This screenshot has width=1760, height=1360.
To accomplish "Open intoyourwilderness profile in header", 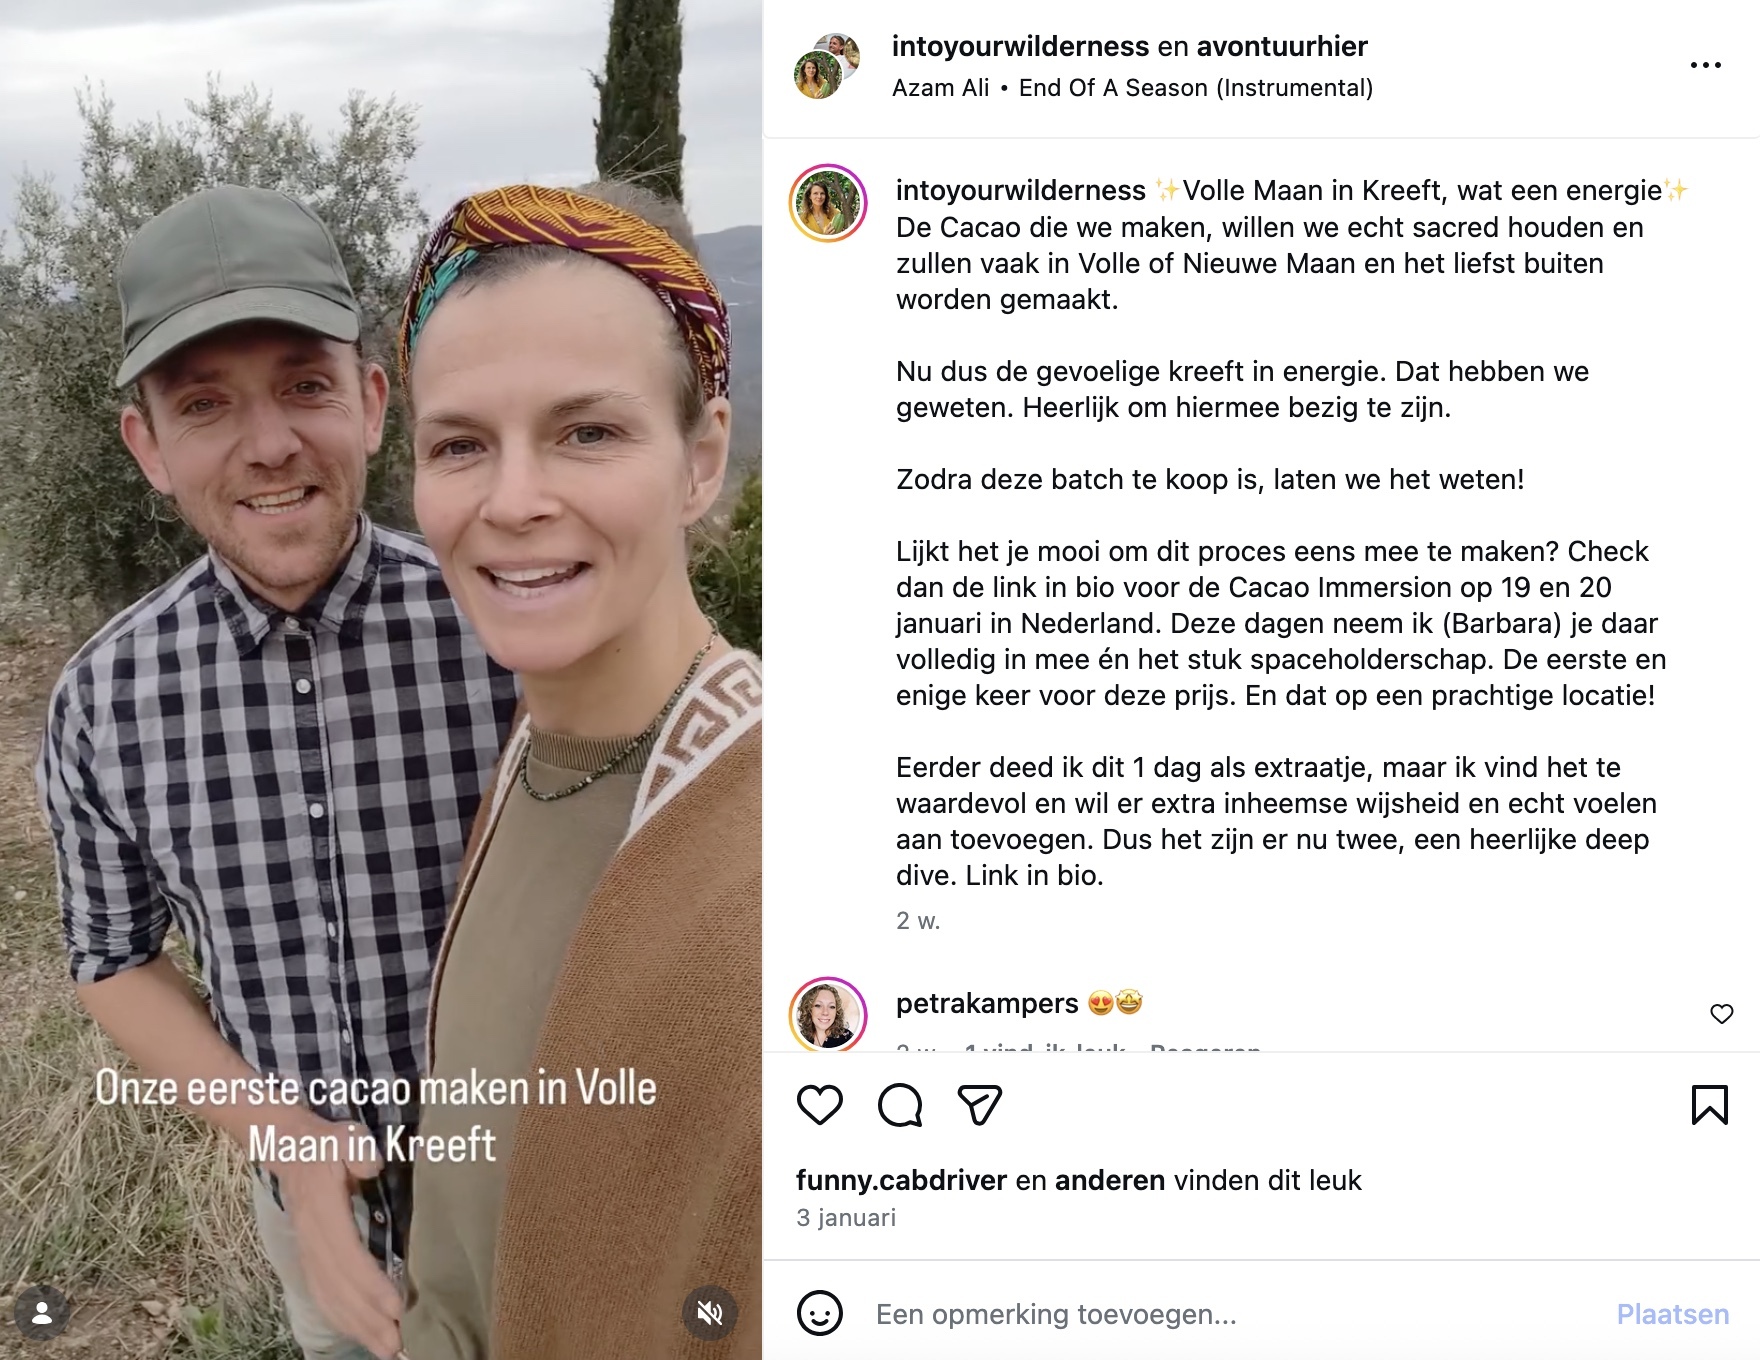I will coord(1020,46).
